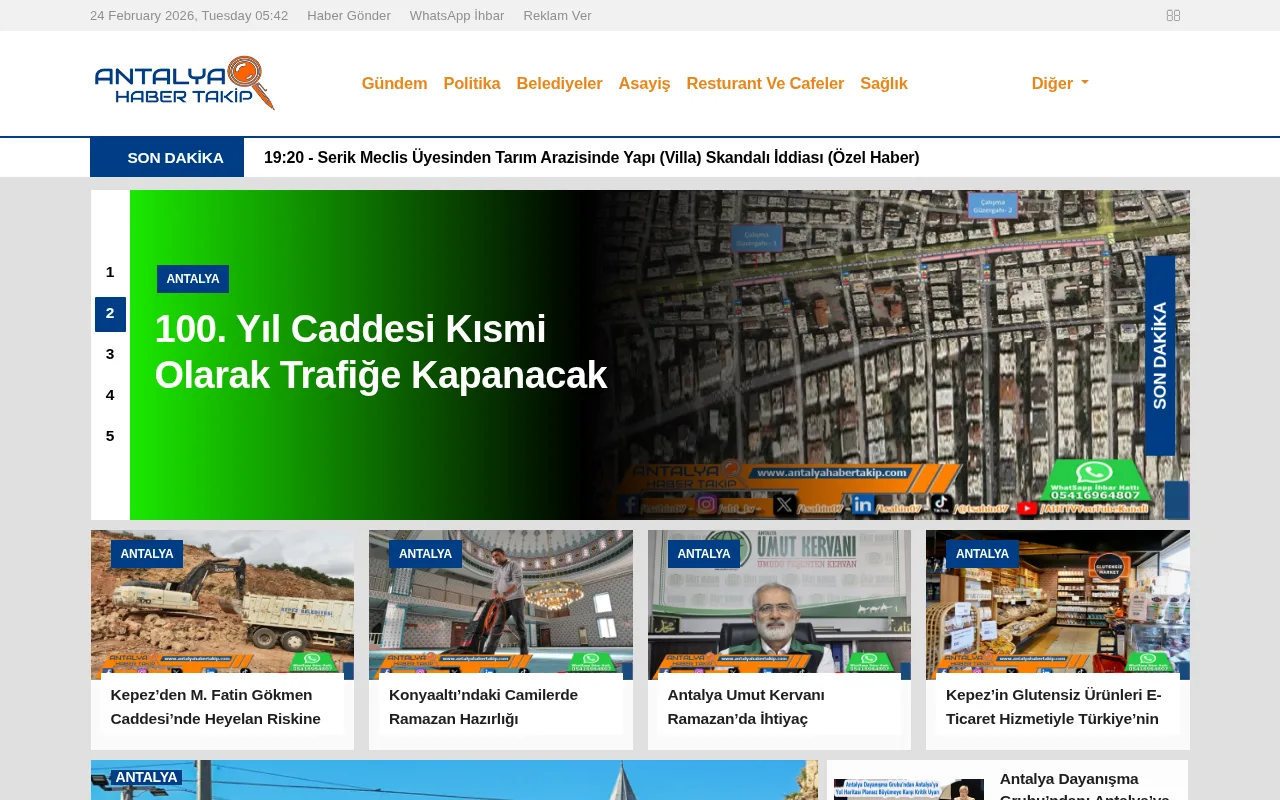Open the Antalya Umut Kervanı article thumbnail
The height and width of the screenshot is (800, 1280).
click(779, 604)
